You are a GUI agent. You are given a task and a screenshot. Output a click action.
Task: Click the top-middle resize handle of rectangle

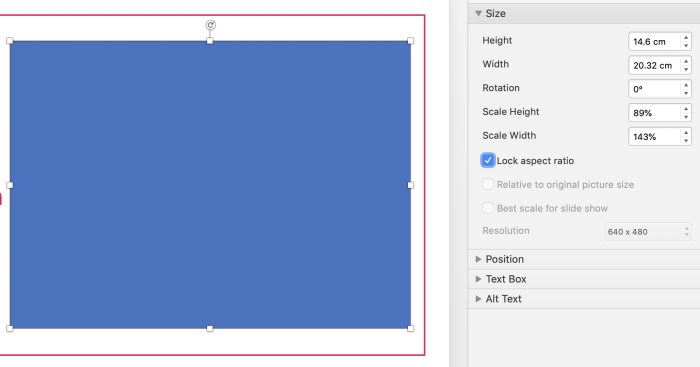(210, 41)
